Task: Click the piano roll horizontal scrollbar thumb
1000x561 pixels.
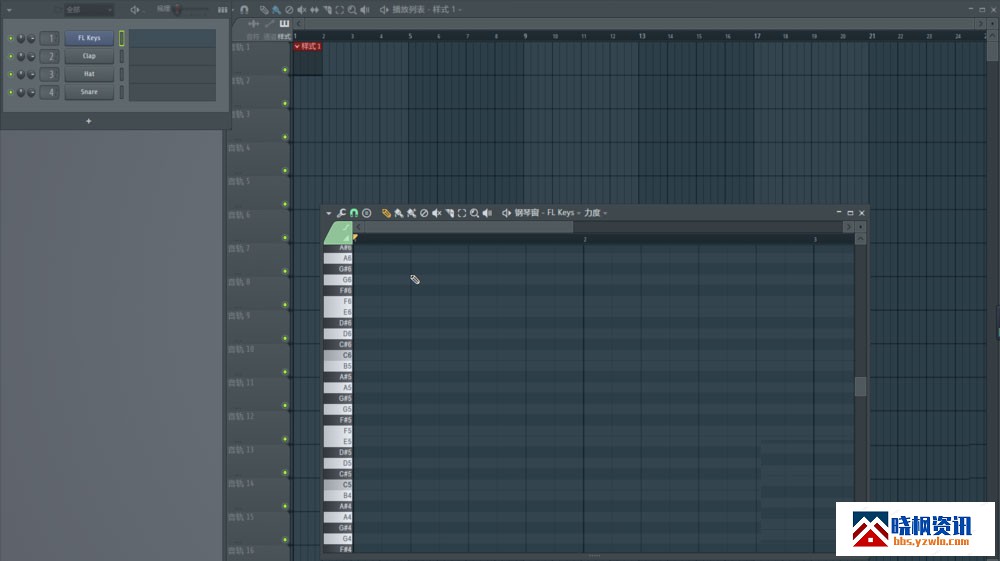Action: tap(469, 227)
